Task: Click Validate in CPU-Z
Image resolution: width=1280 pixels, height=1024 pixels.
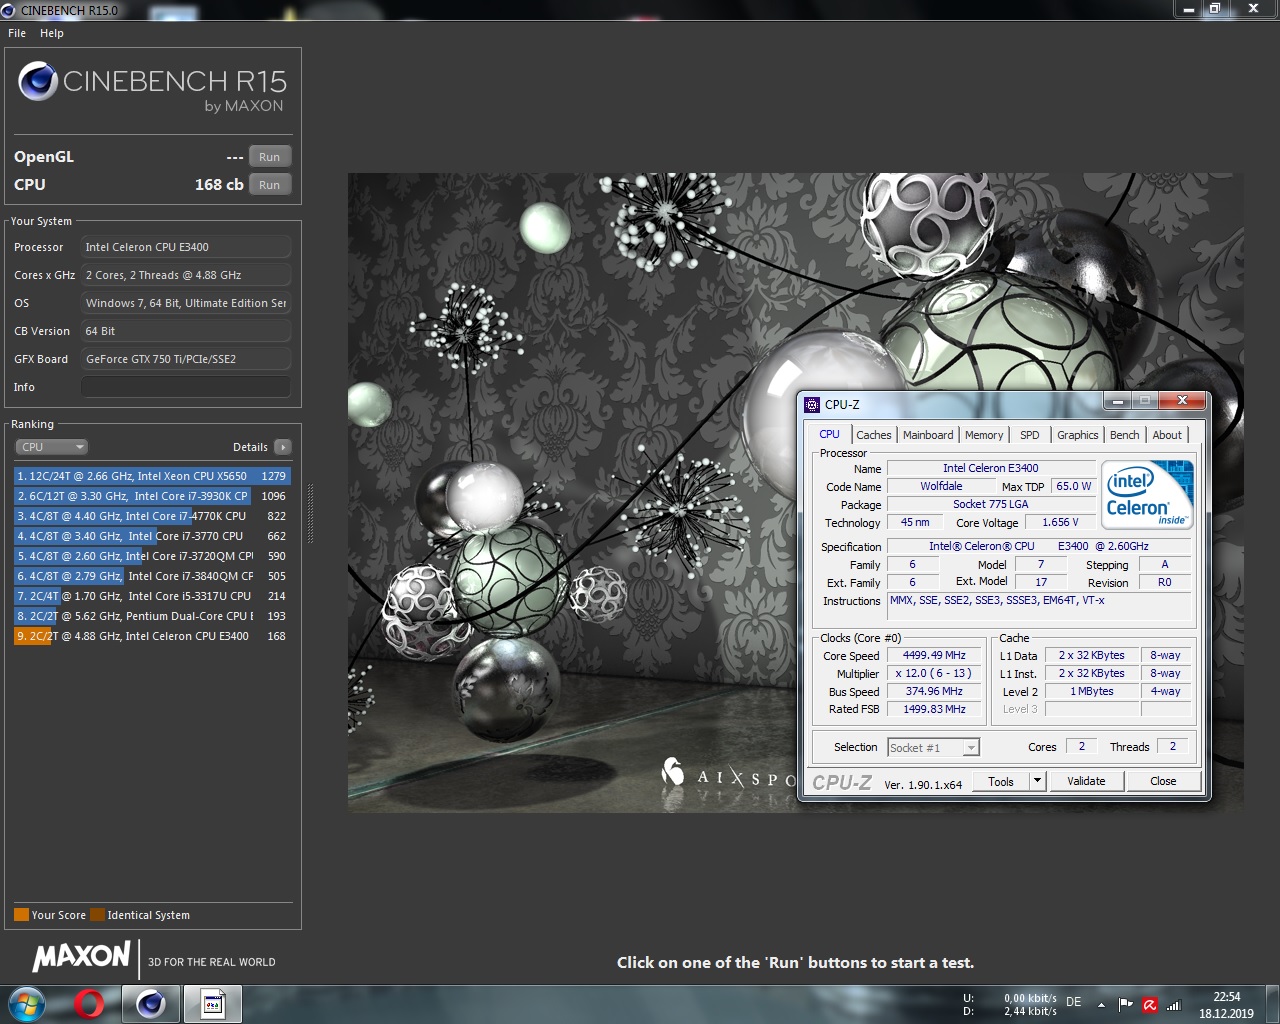Action: point(1086,781)
